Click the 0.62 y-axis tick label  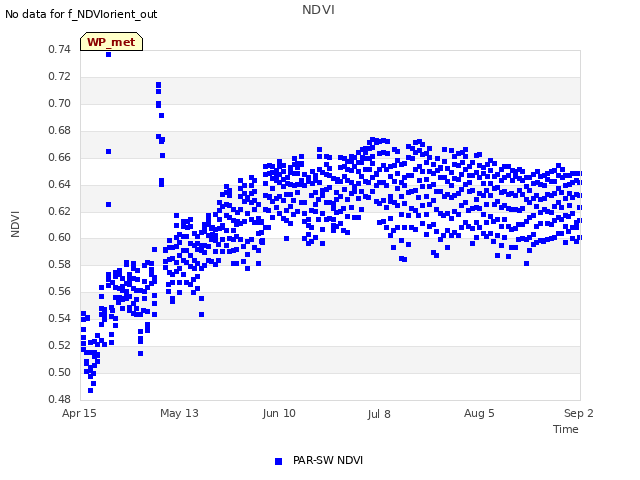(60, 211)
